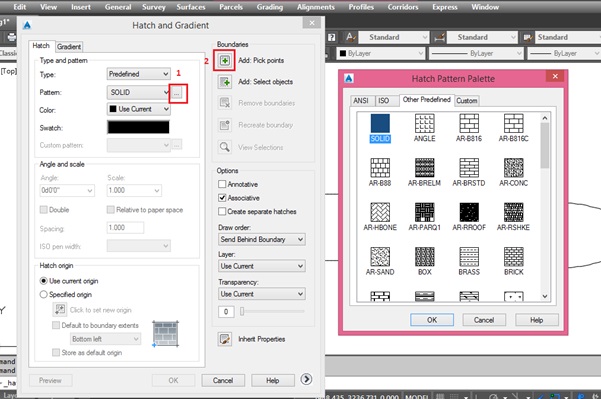
Task: Open Draw order dropdown Send Behind Boundary
Action: [x=262, y=240]
